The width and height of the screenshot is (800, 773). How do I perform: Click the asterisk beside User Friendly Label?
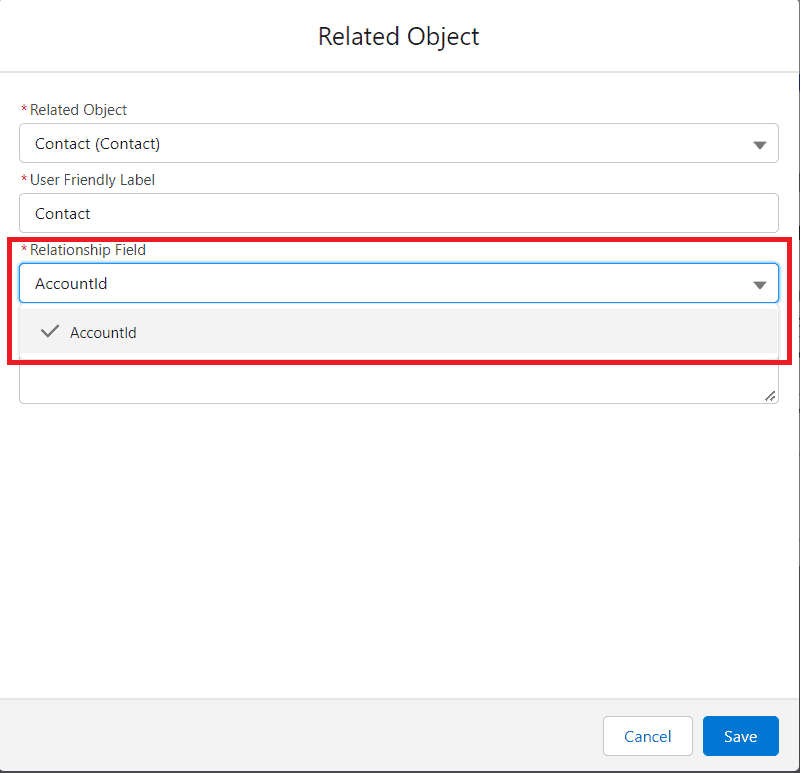tap(24, 180)
